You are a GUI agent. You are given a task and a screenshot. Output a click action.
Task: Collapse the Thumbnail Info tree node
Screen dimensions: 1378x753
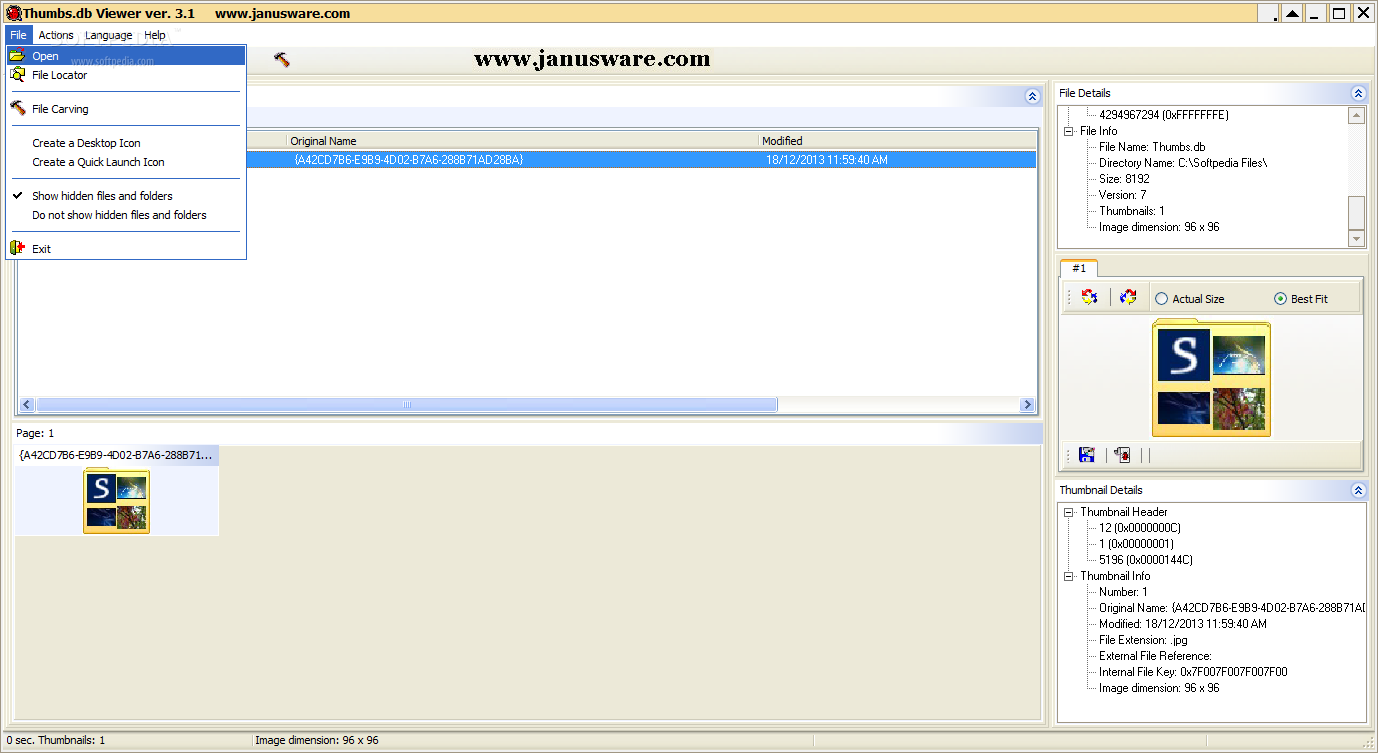coord(1069,576)
